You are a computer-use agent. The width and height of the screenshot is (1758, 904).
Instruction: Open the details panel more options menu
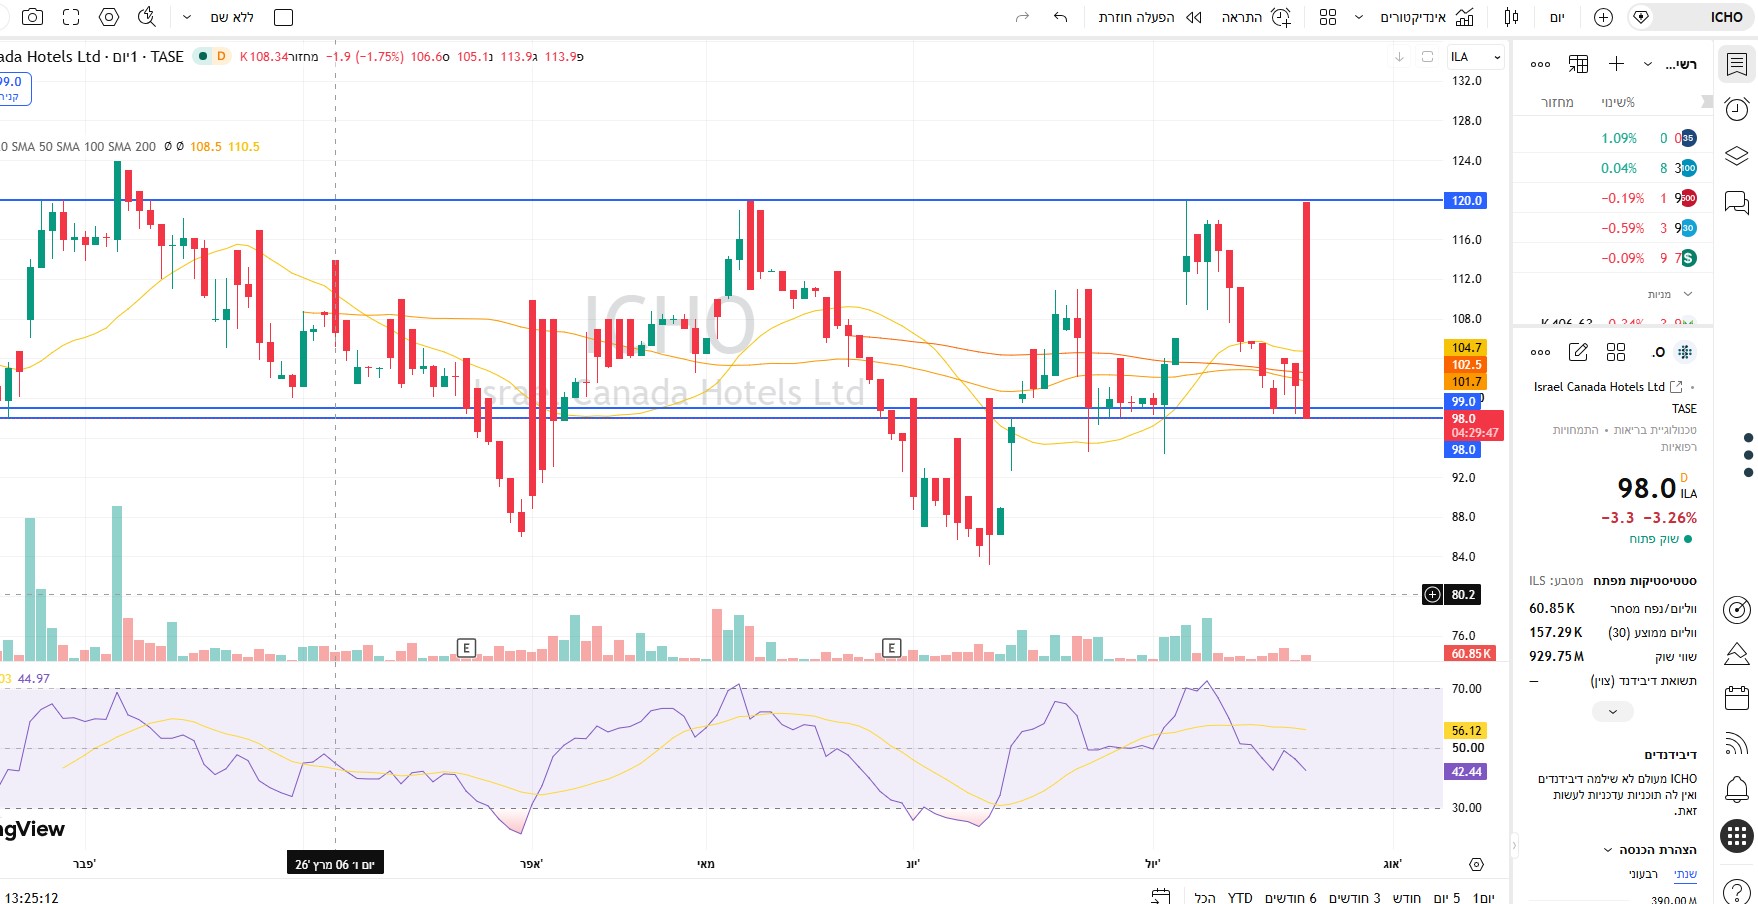coord(1540,352)
